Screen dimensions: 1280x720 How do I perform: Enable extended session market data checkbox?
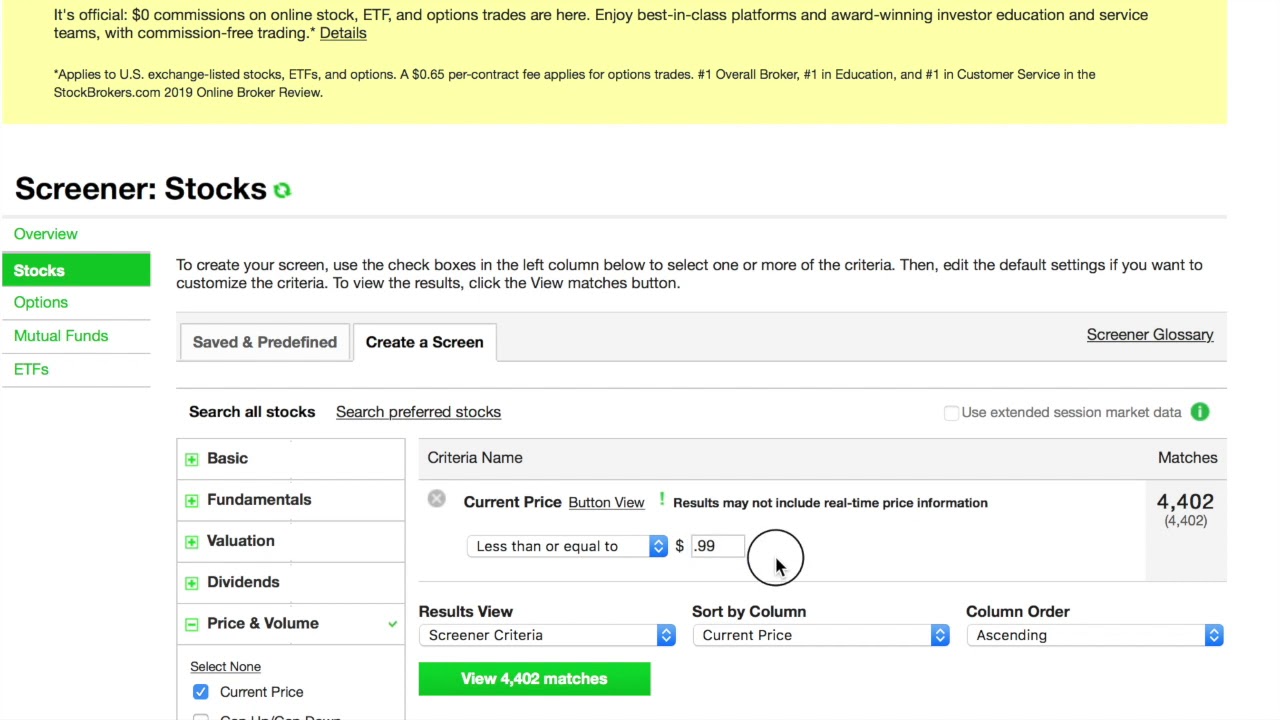coord(951,413)
